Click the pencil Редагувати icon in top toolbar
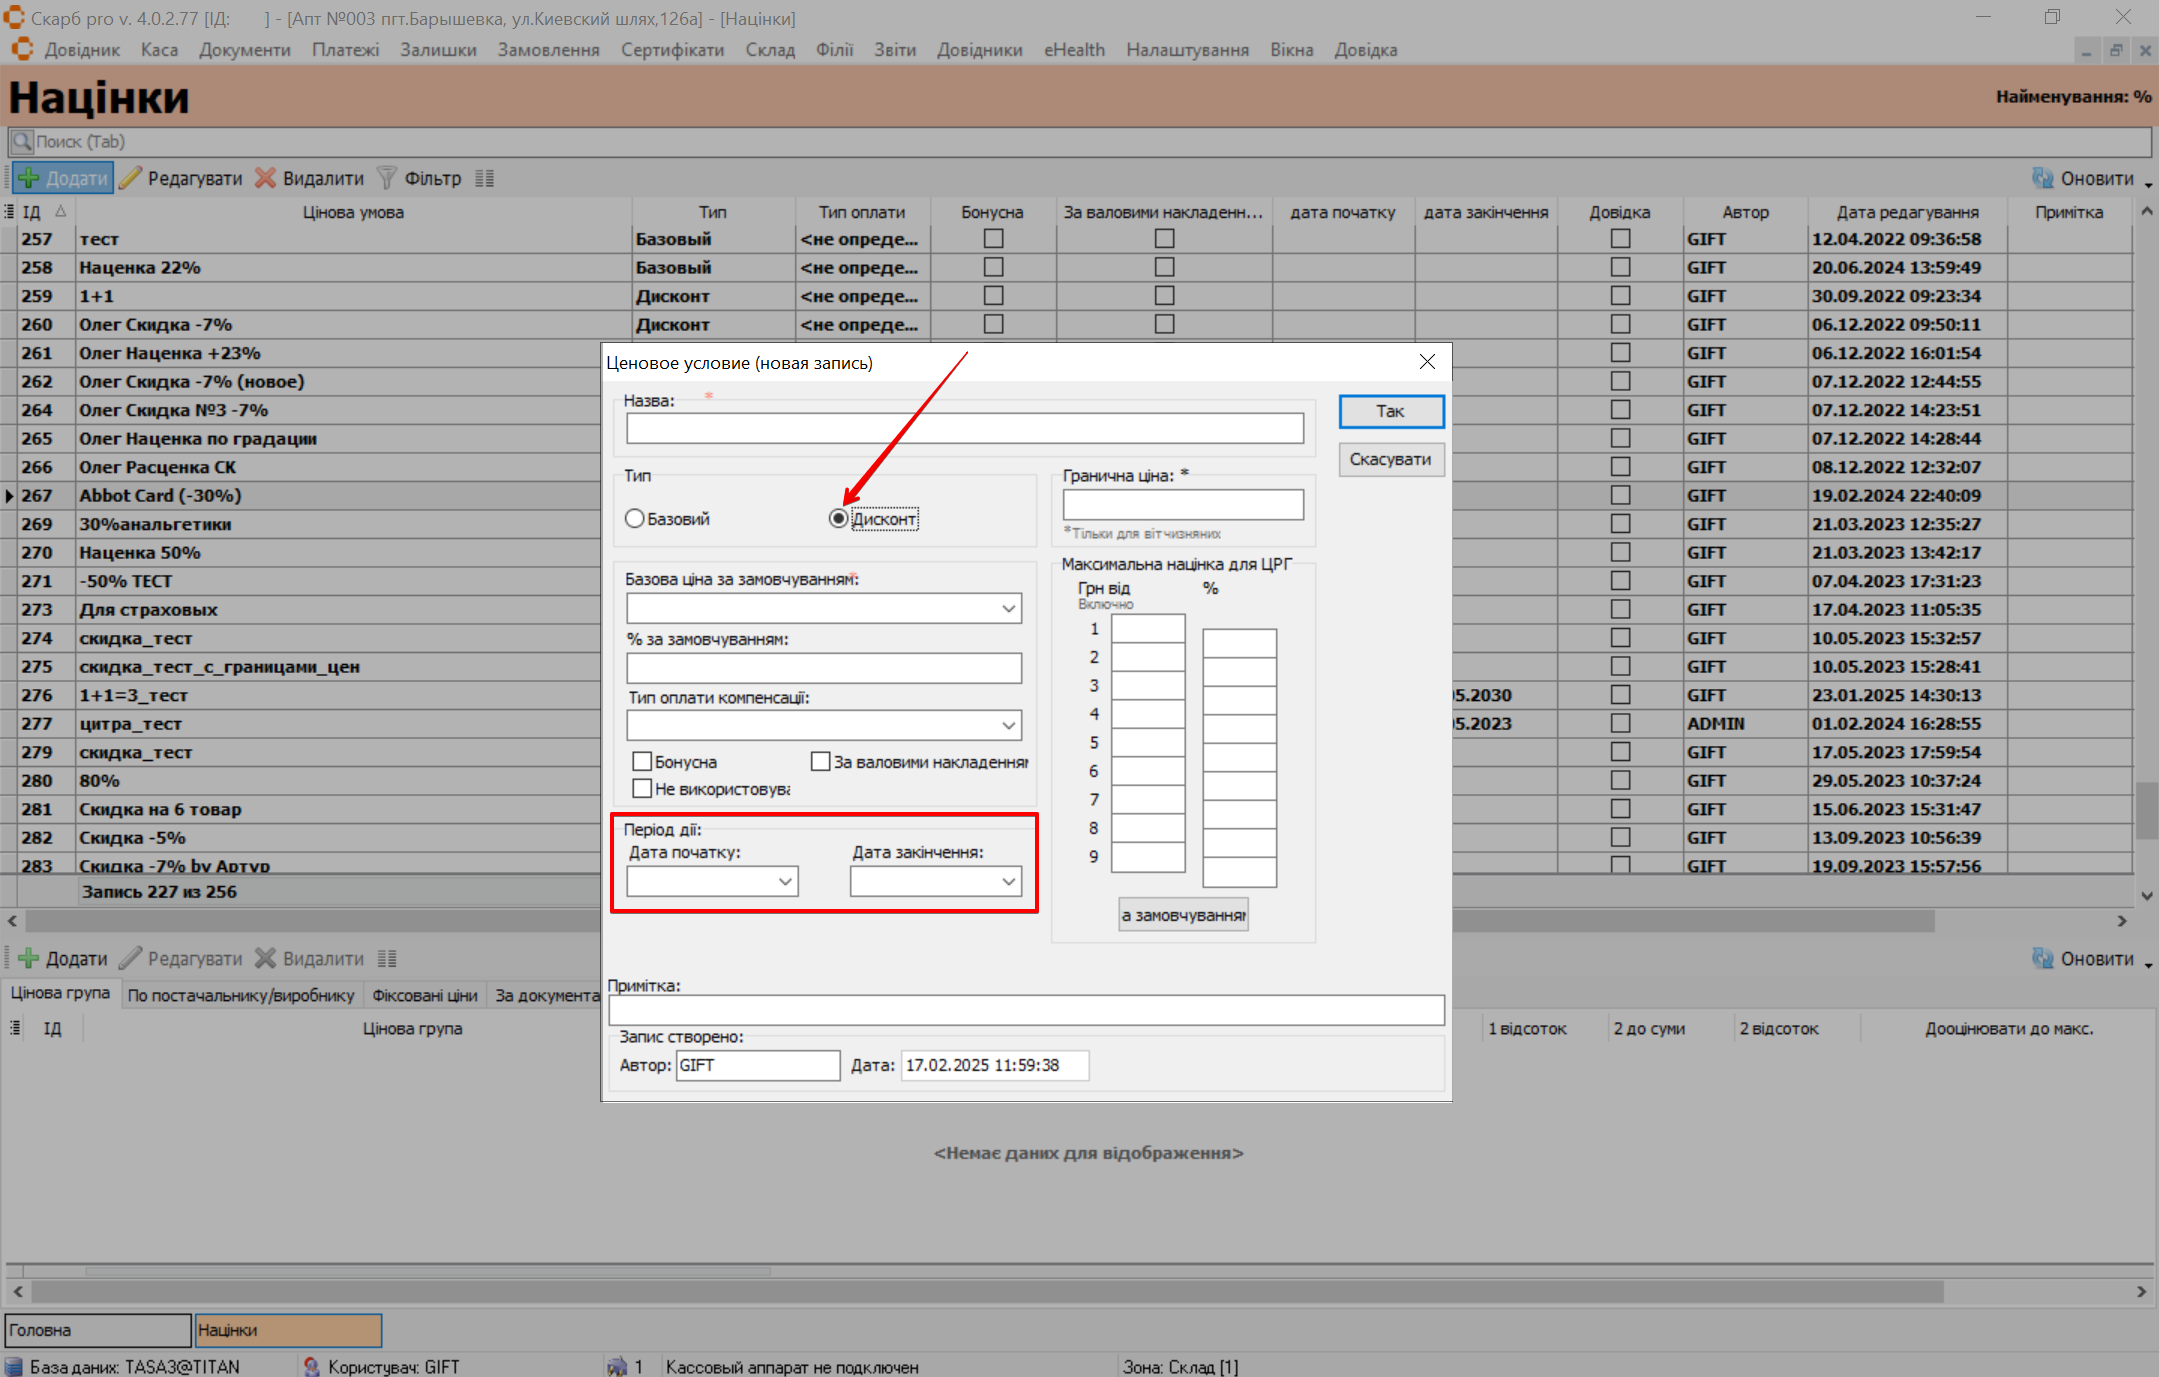This screenshot has width=2159, height=1377. click(130, 178)
